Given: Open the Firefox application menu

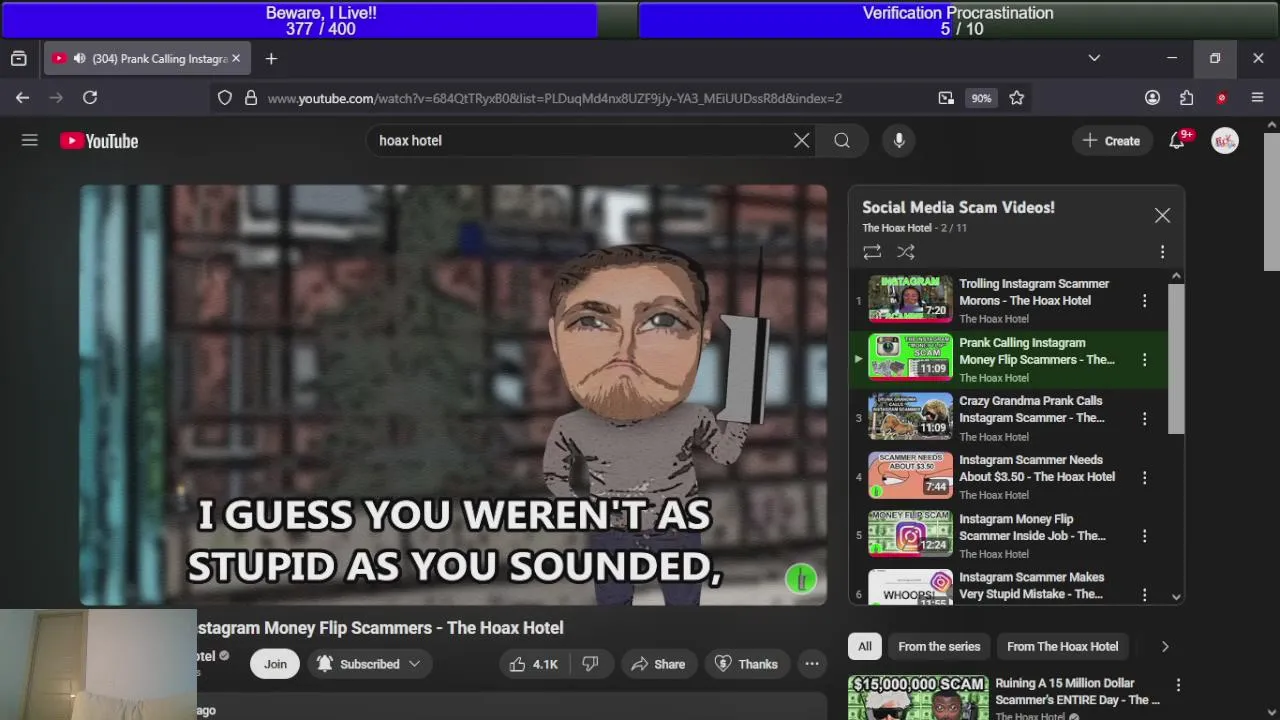Looking at the screenshot, I should pos(1257,98).
